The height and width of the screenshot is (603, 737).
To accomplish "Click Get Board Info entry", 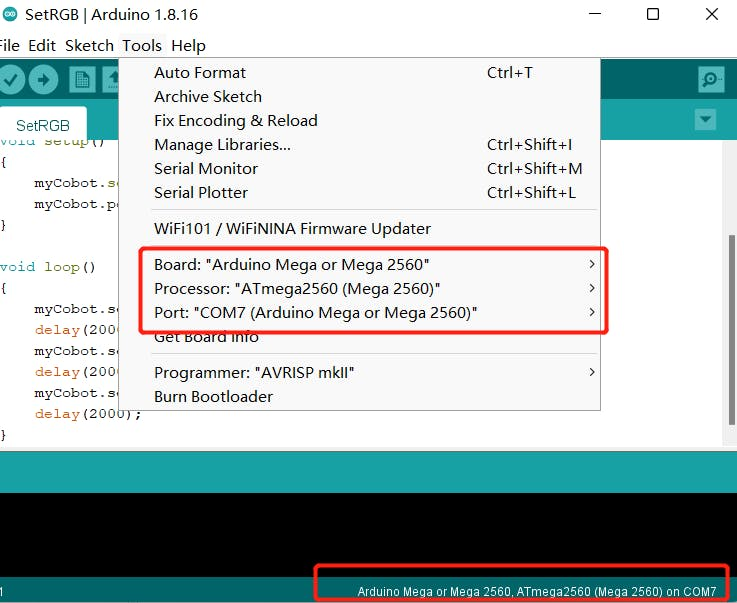I will (x=360, y=337).
